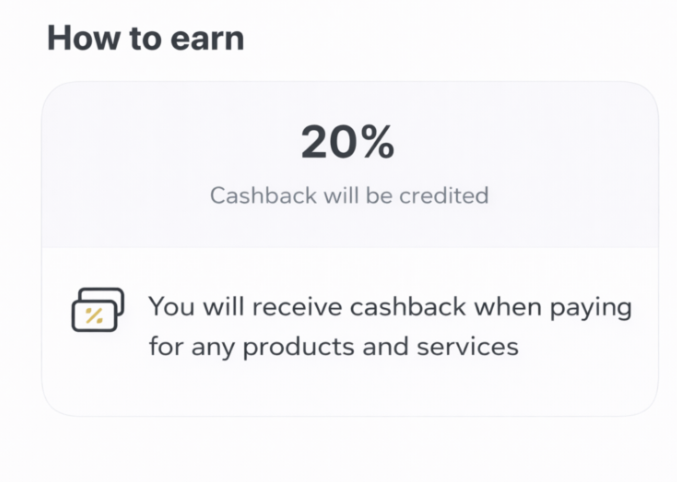Click "You will receive cashback when paying" line

pos(390,306)
